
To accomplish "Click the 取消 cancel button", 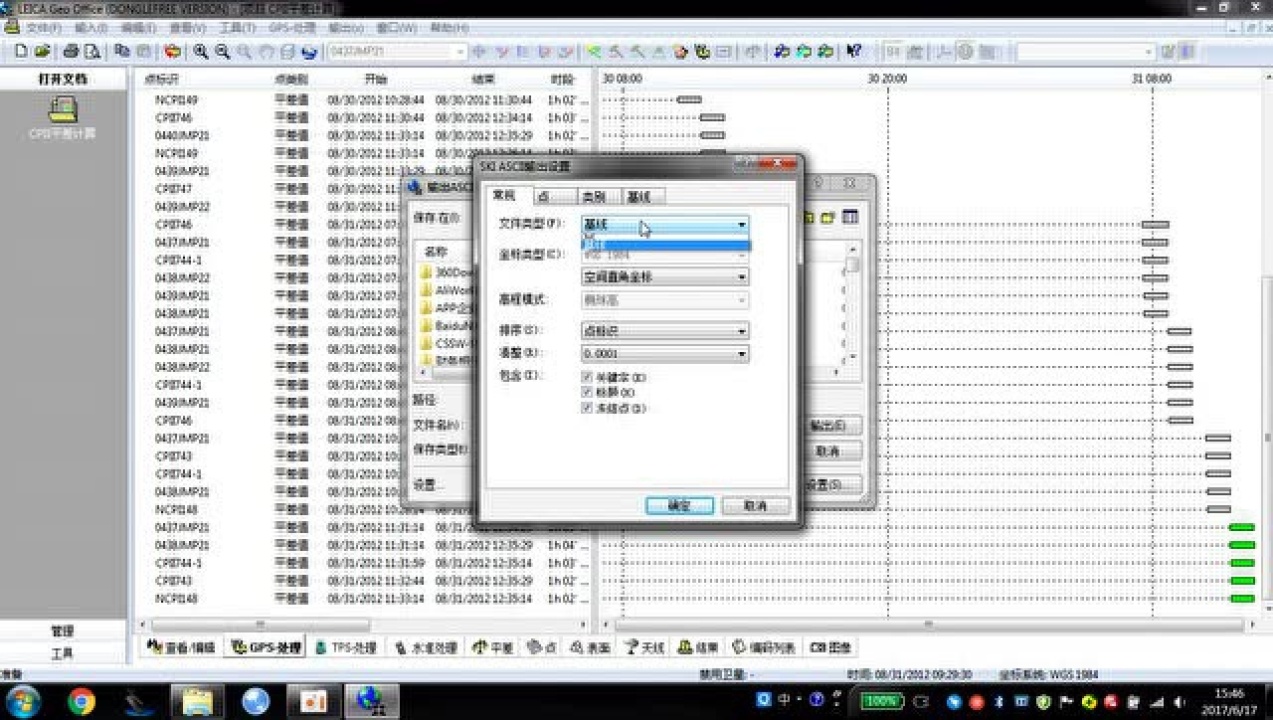I will (x=755, y=505).
